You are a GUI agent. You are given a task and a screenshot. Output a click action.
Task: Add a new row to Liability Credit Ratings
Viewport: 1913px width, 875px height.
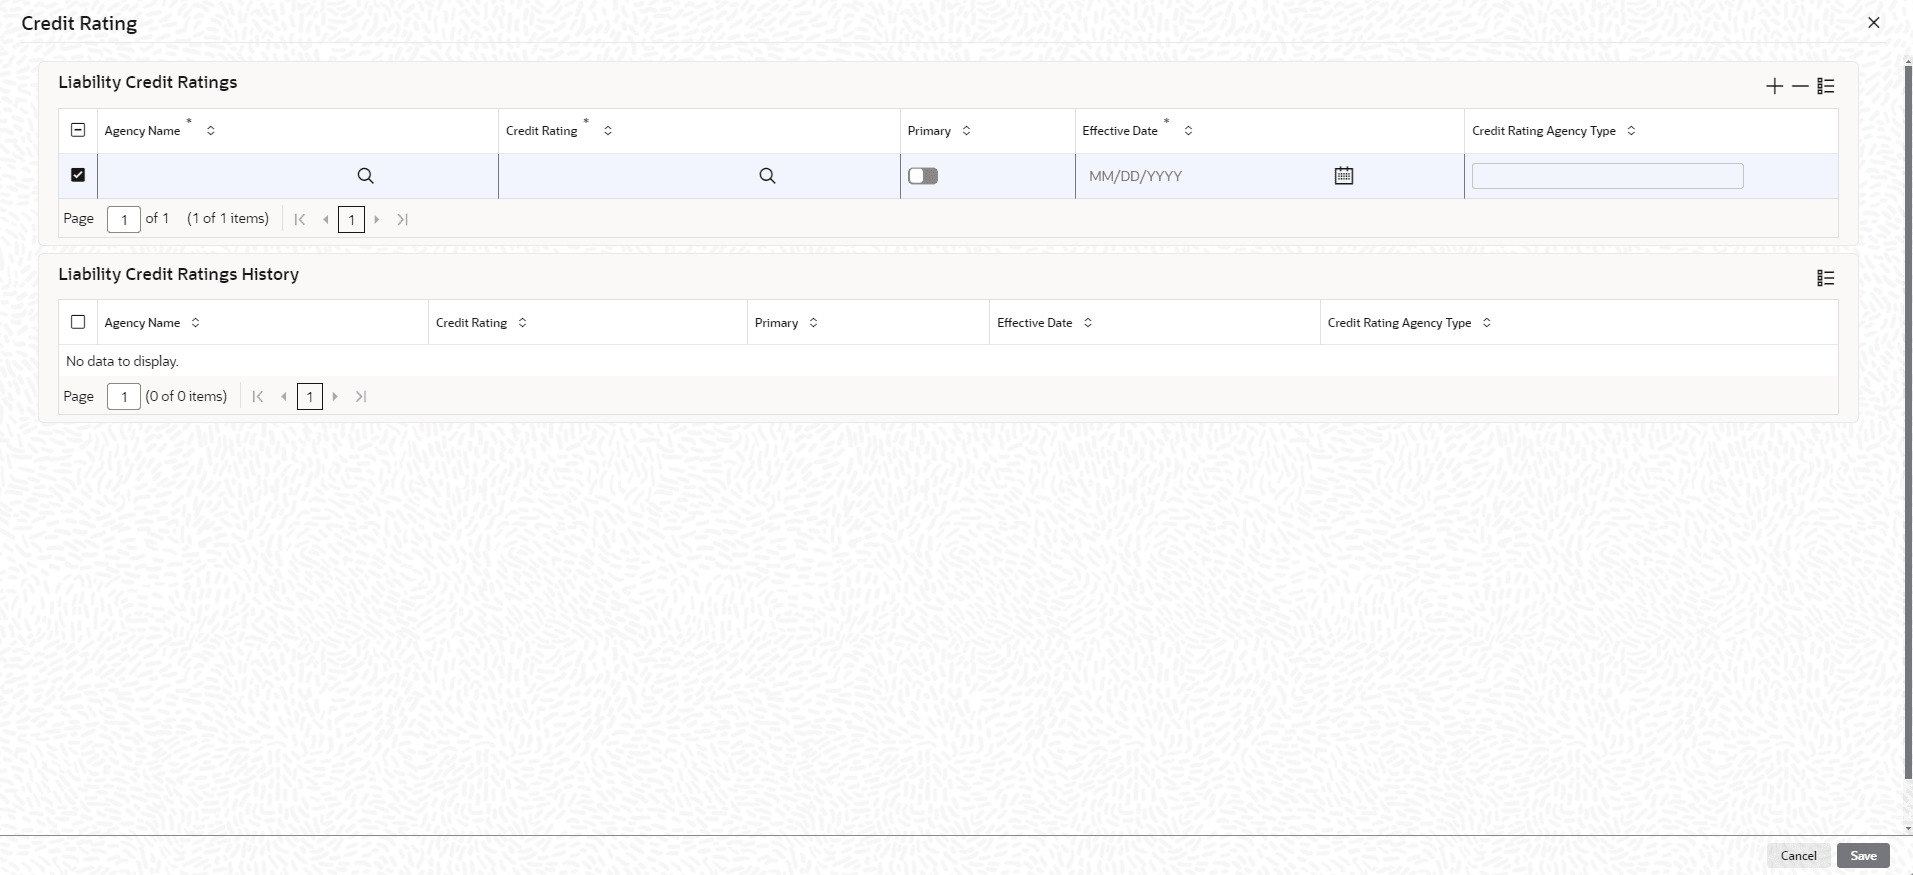(x=1774, y=86)
